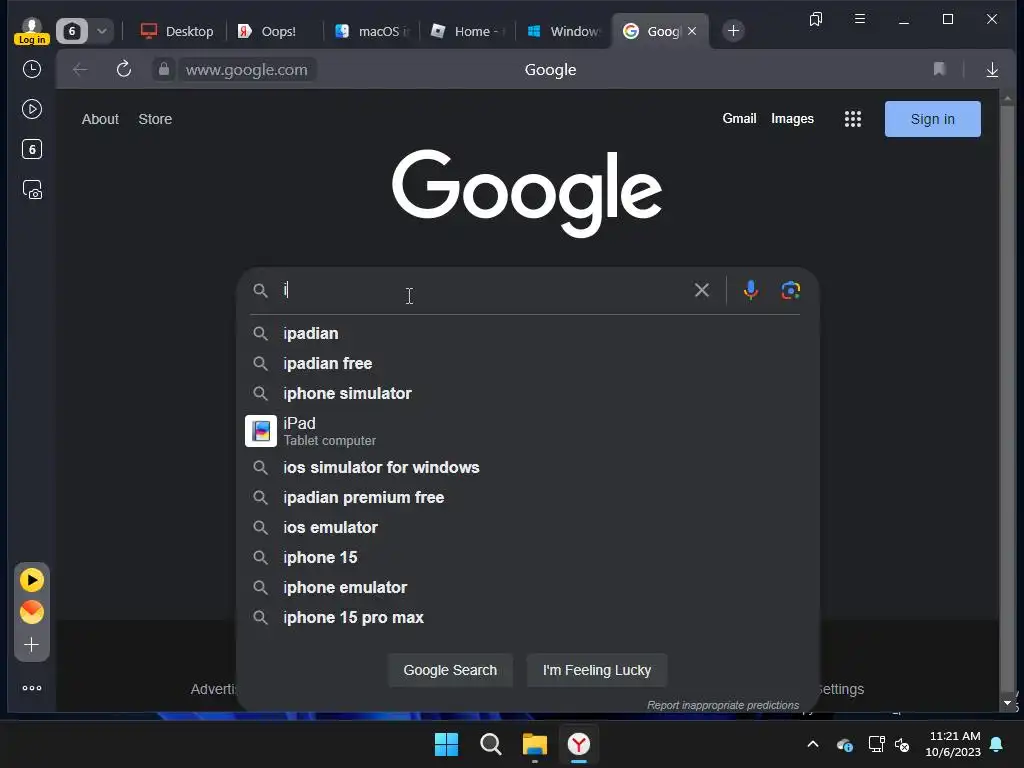Open the sidebar tab counter showing 6

(31, 150)
